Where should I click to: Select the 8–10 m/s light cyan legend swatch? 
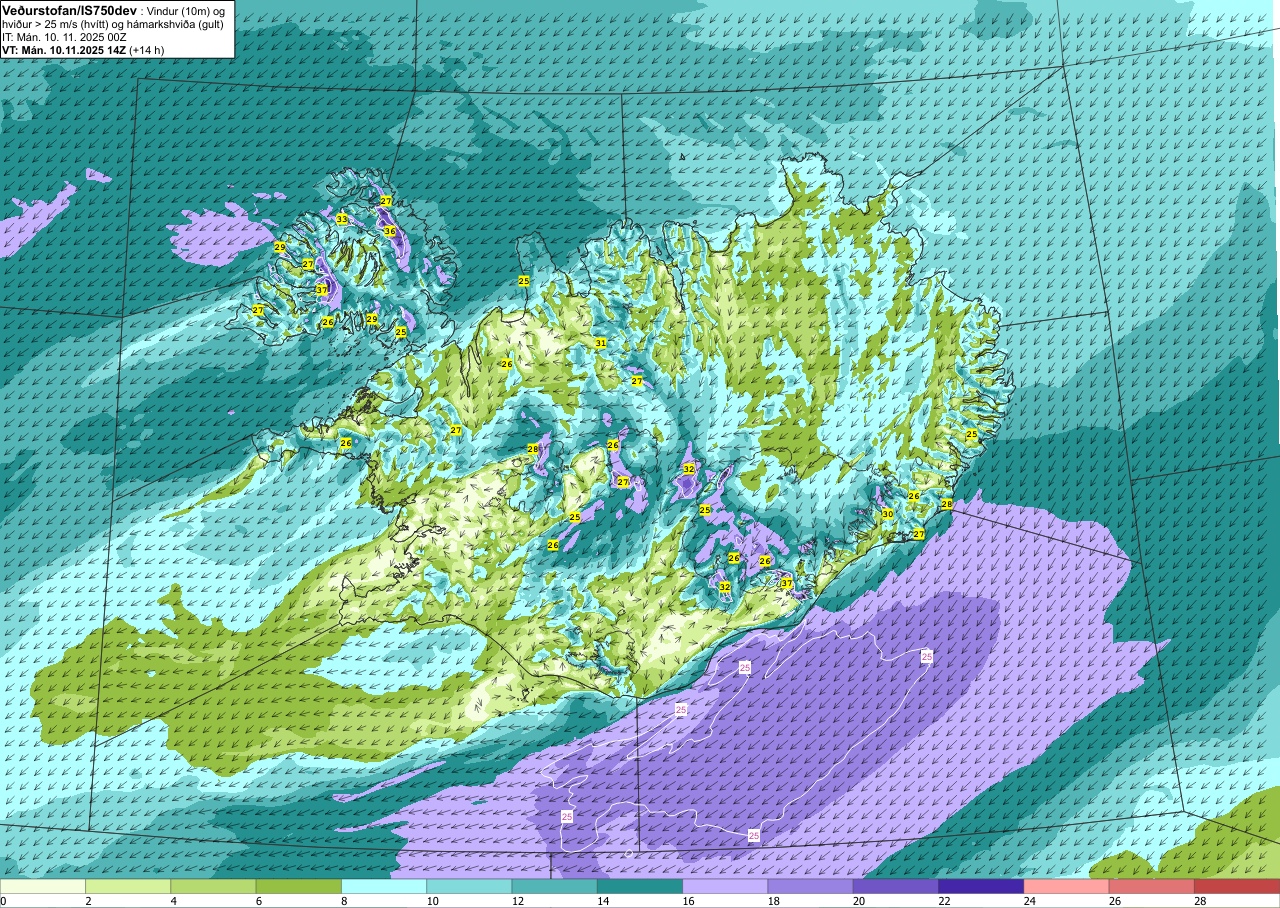(384, 886)
